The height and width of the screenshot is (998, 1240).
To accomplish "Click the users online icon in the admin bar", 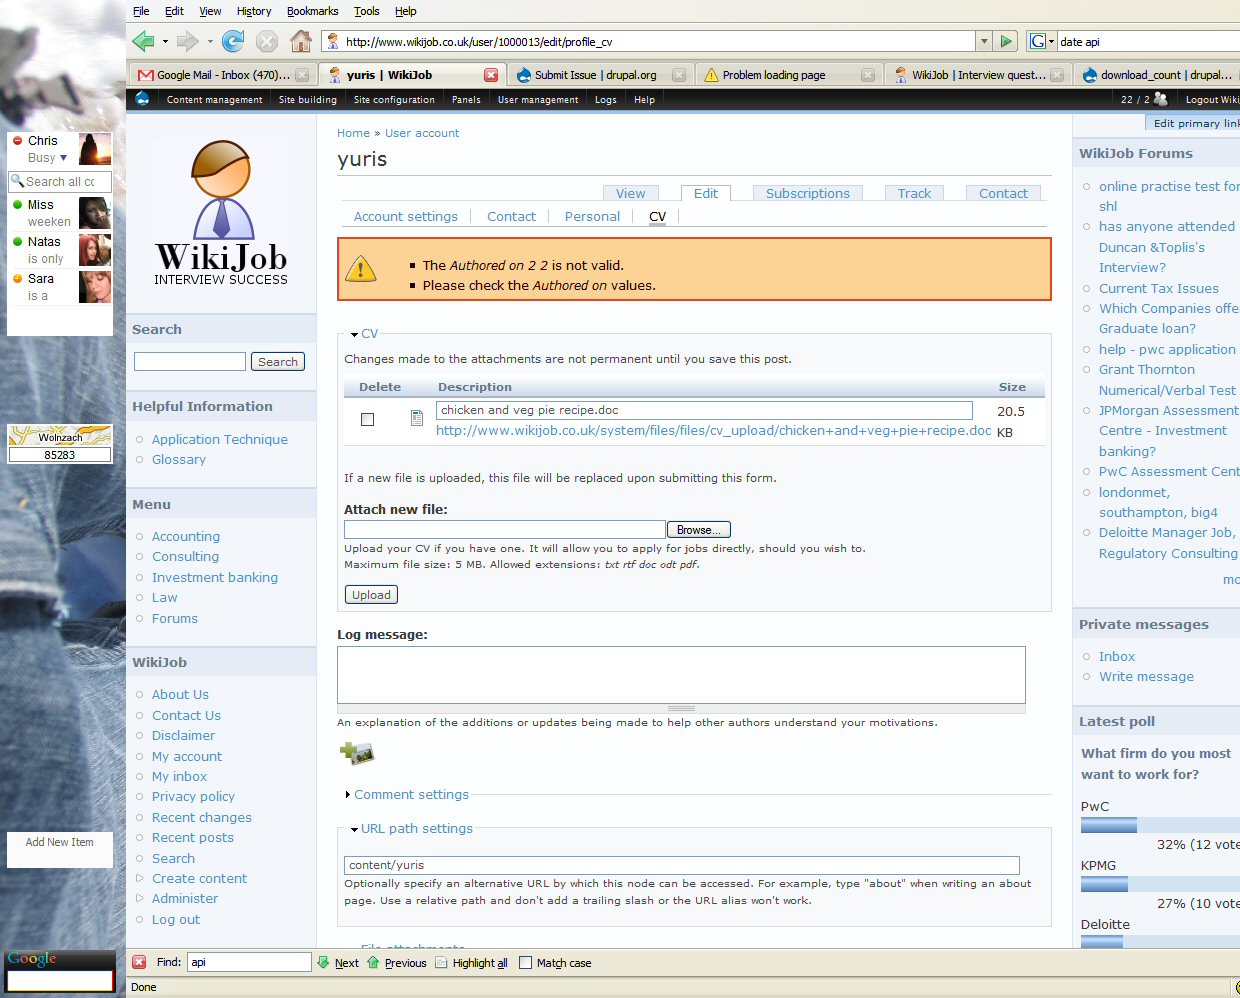I will pos(1160,99).
